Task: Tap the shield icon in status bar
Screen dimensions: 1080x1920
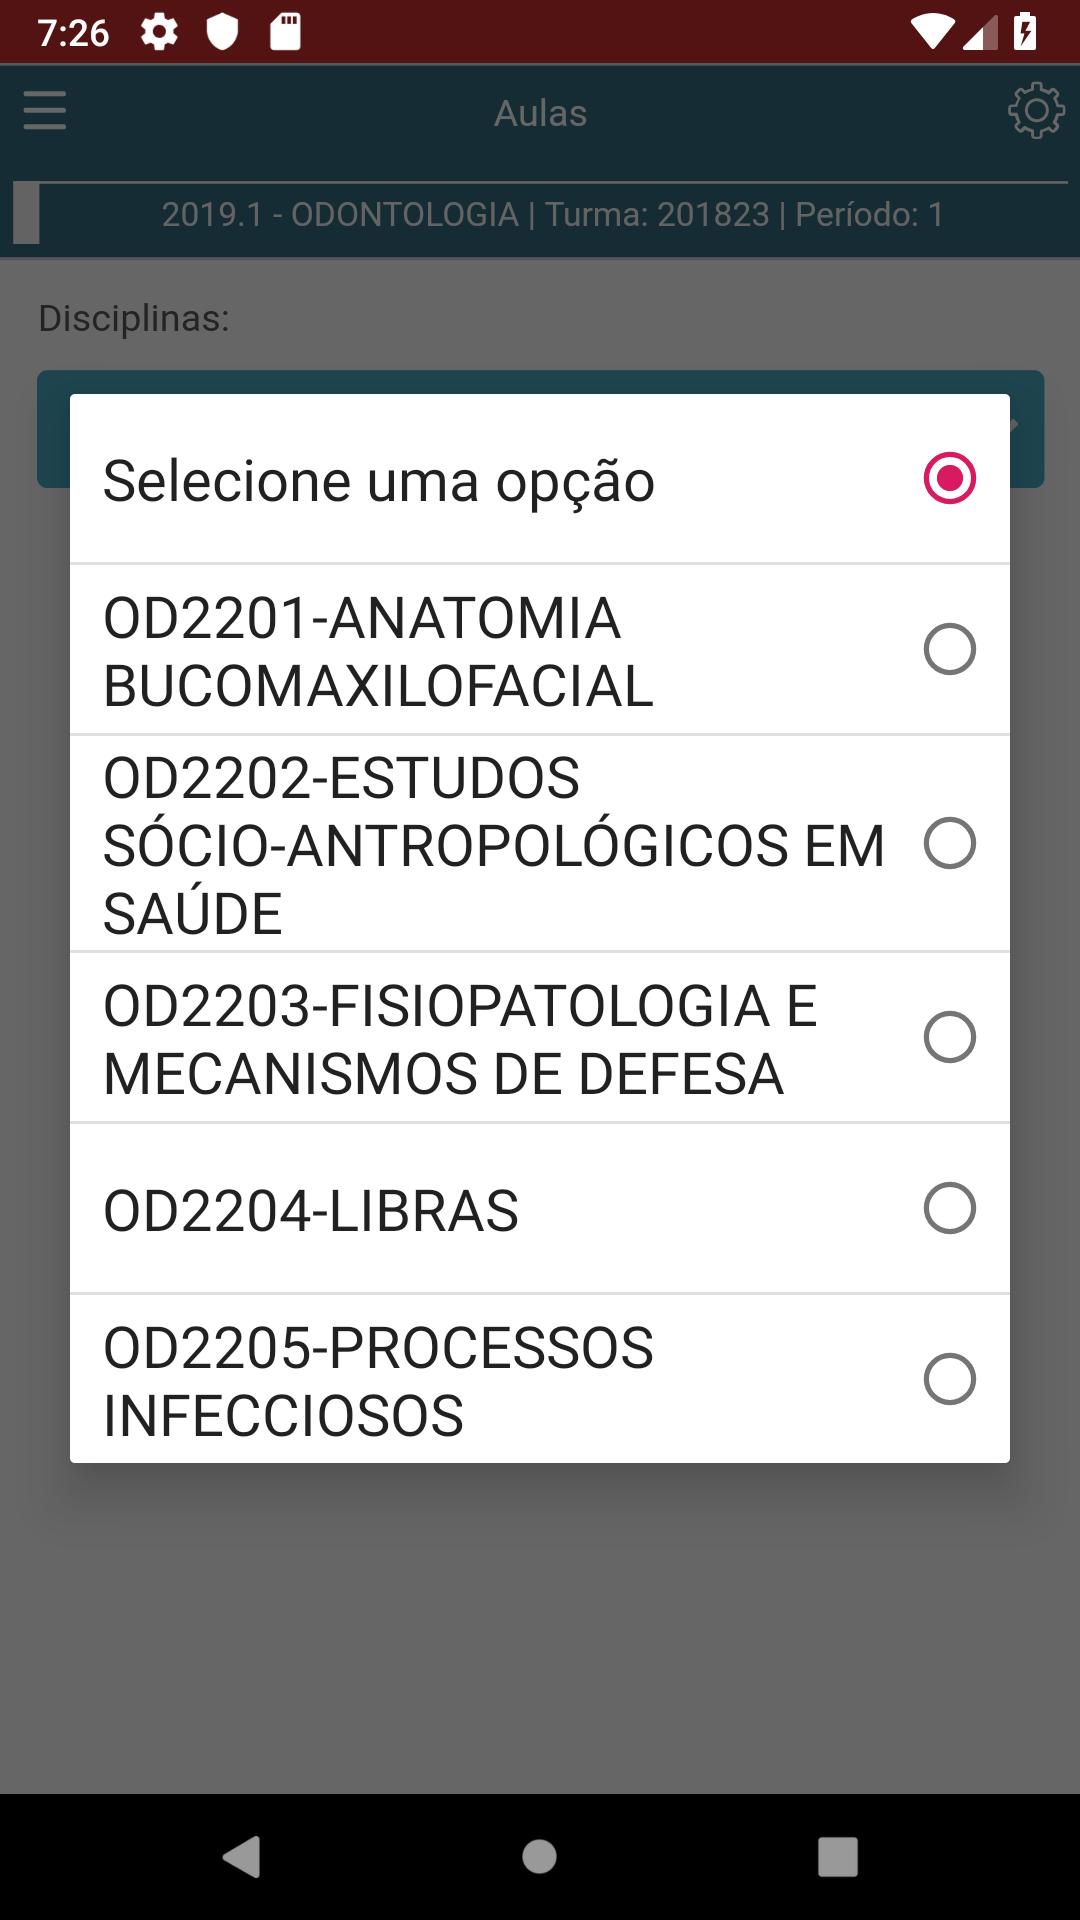Action: pos(222,32)
